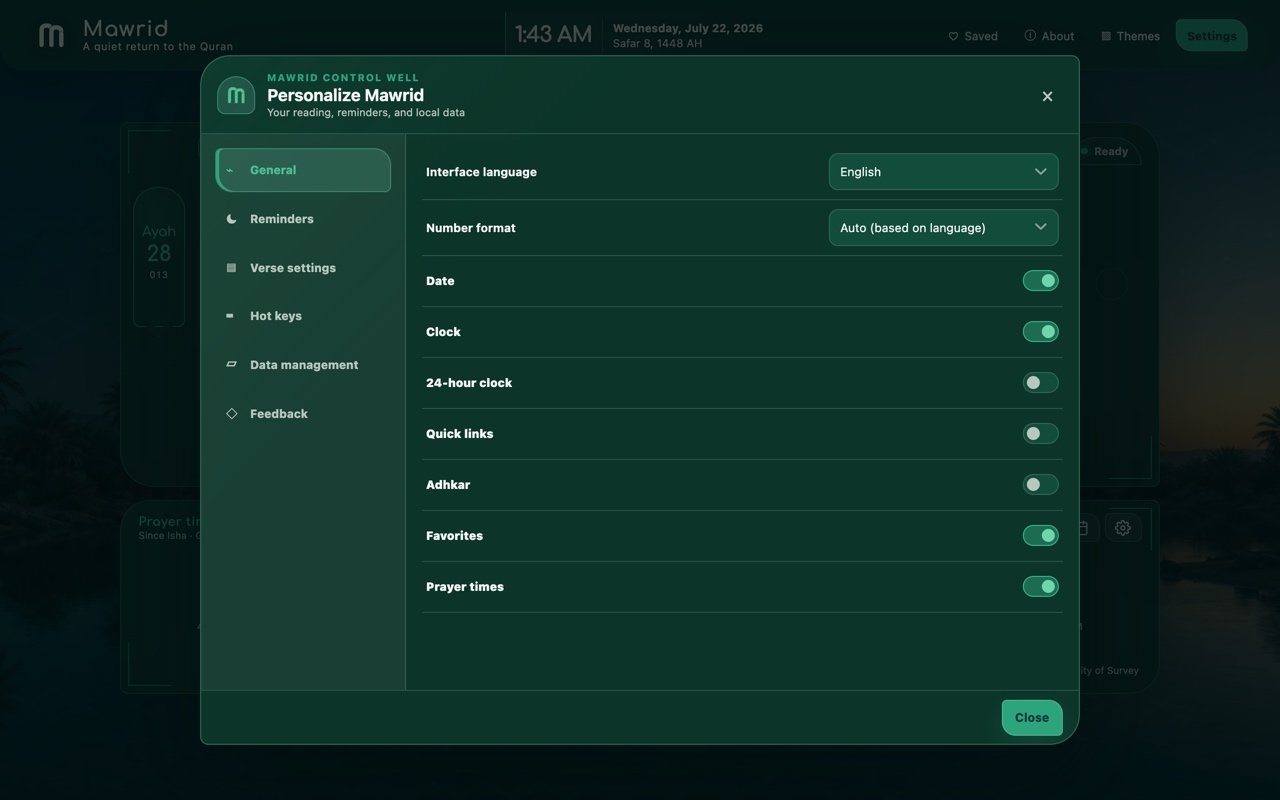This screenshot has width=1280, height=800.
Task: Disable the Favorites toggle
Action: point(1040,536)
